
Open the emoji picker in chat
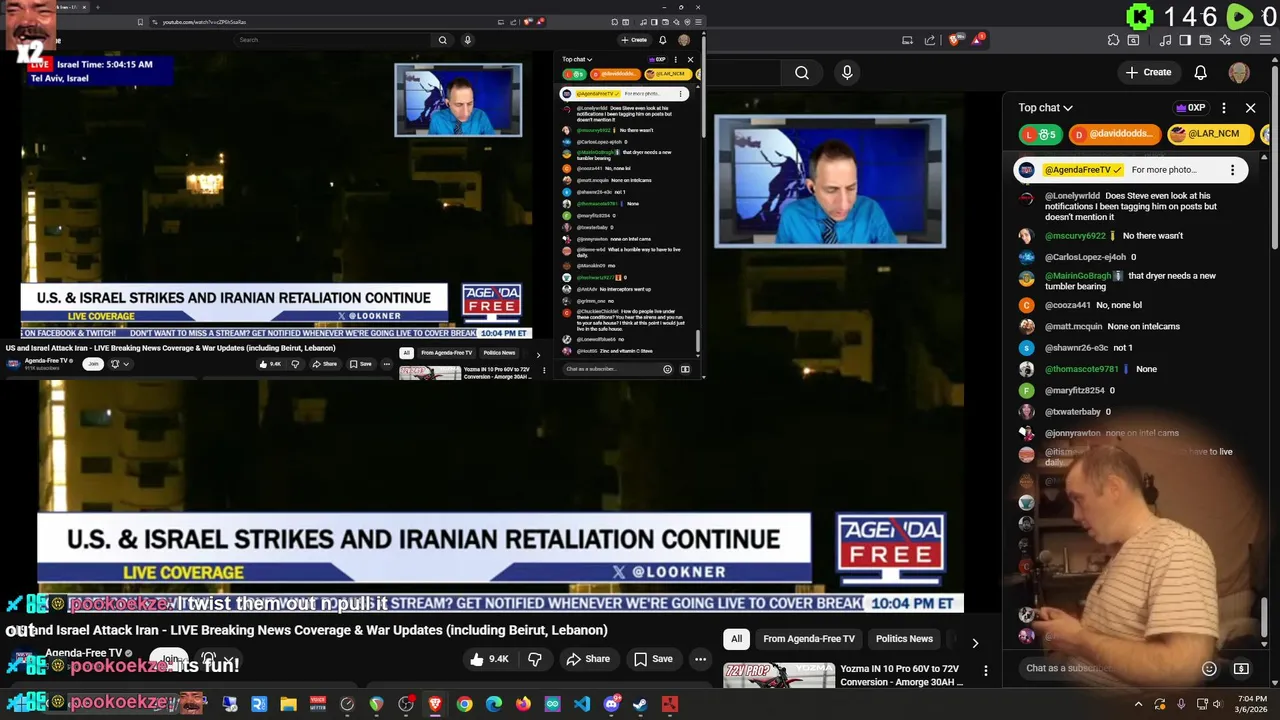click(1209, 668)
